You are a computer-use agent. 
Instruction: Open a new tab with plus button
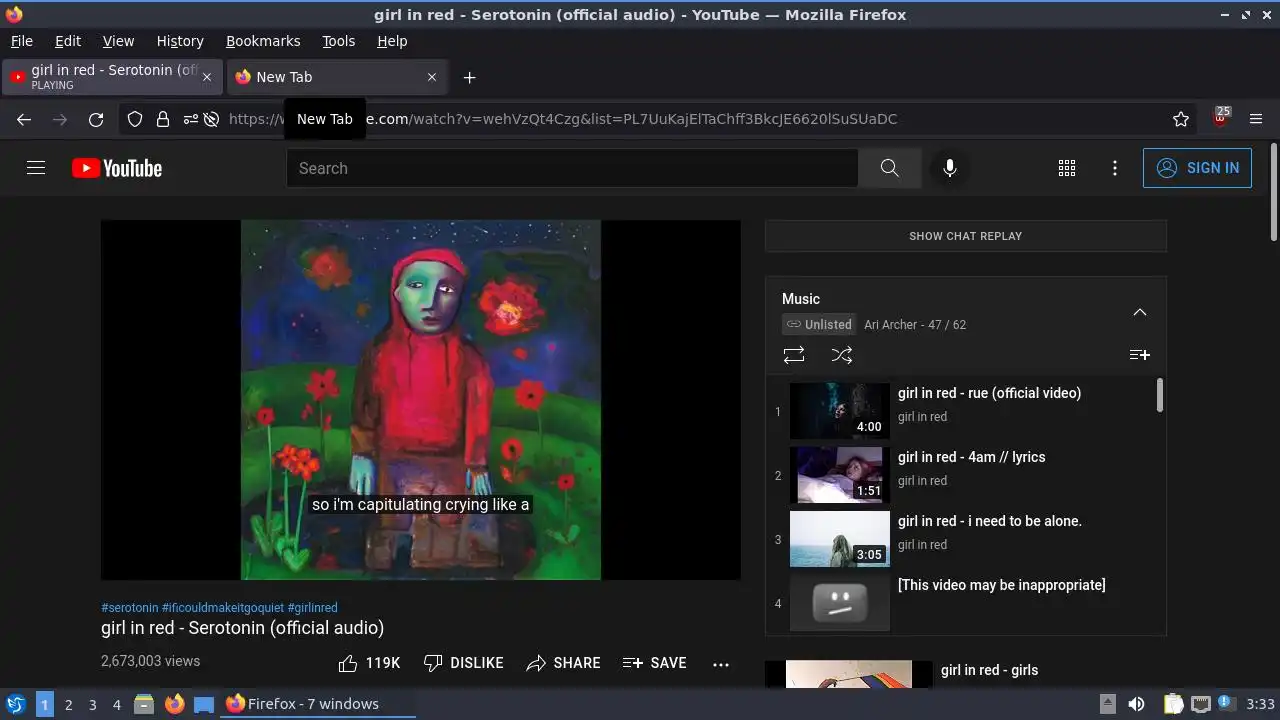(469, 77)
